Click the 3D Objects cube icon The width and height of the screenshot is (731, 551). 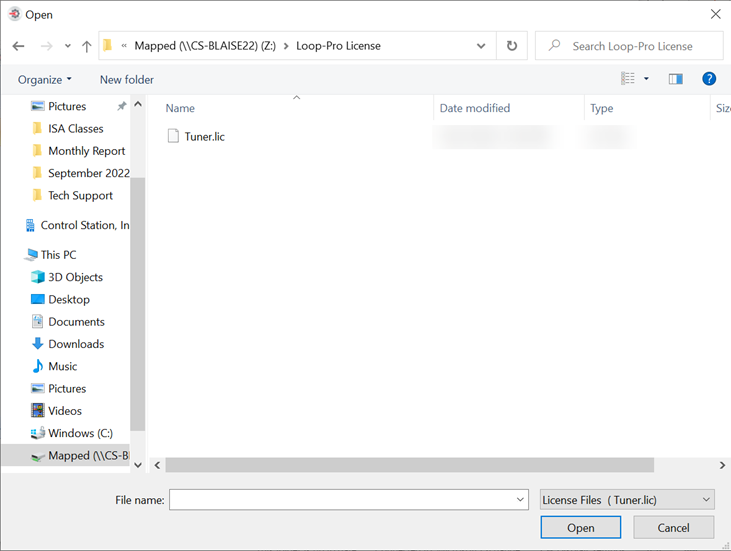(x=37, y=277)
